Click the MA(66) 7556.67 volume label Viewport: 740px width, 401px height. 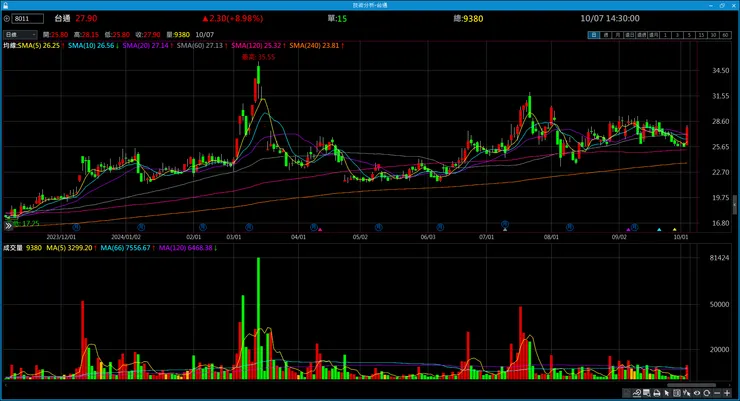tap(125, 248)
